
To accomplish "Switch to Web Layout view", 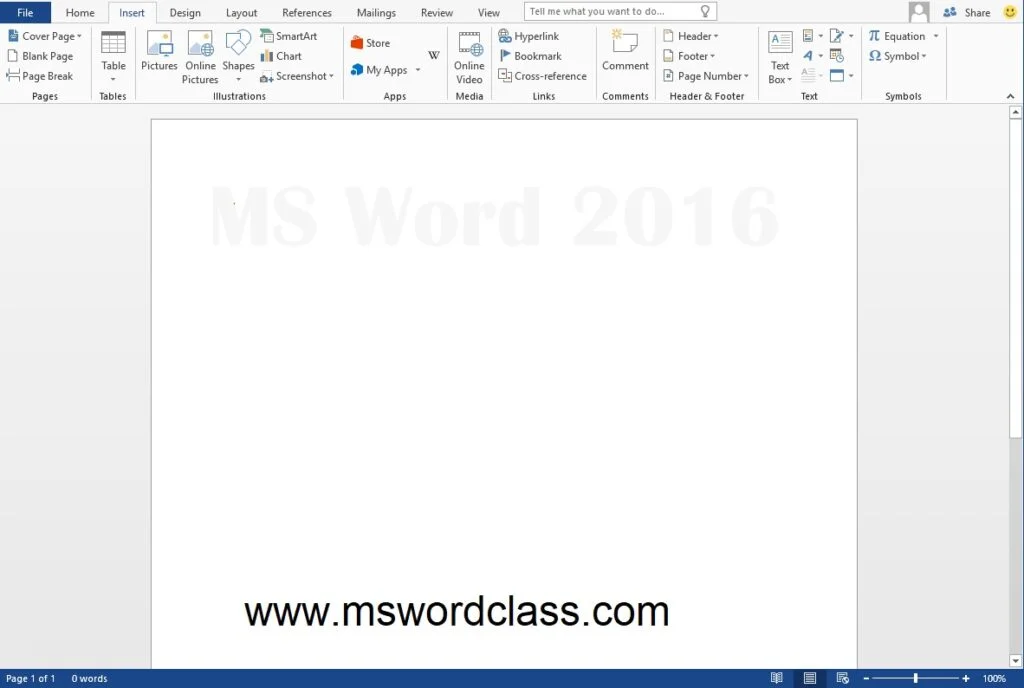I will pyautogui.click(x=842, y=678).
